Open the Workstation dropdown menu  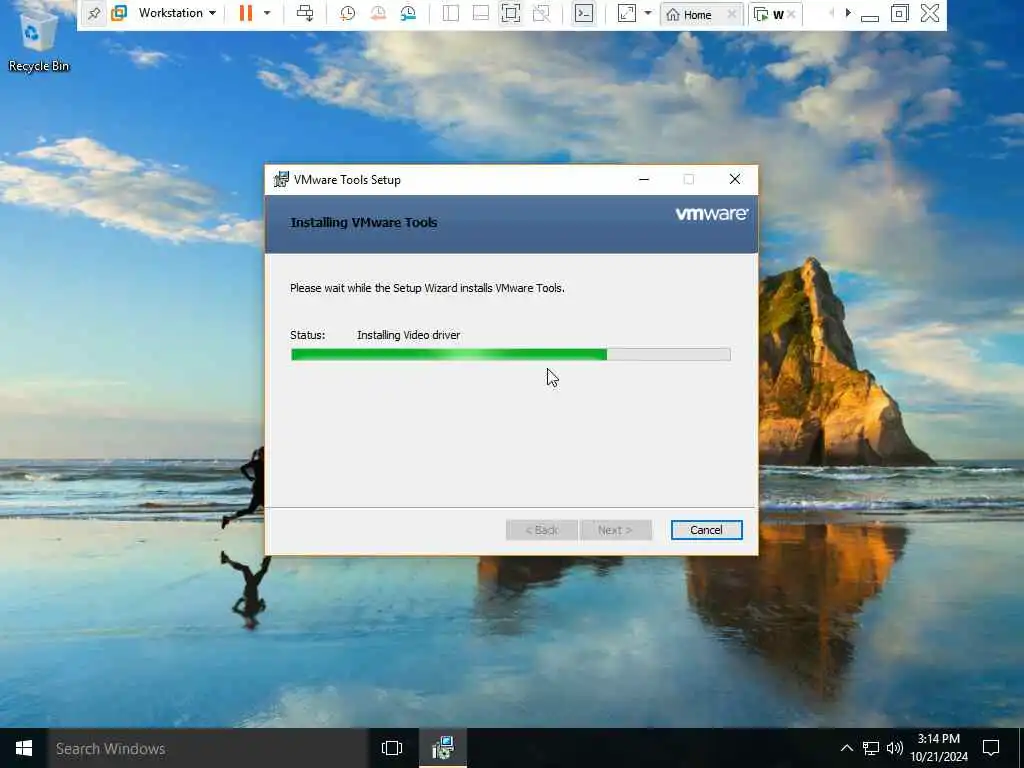[177, 13]
